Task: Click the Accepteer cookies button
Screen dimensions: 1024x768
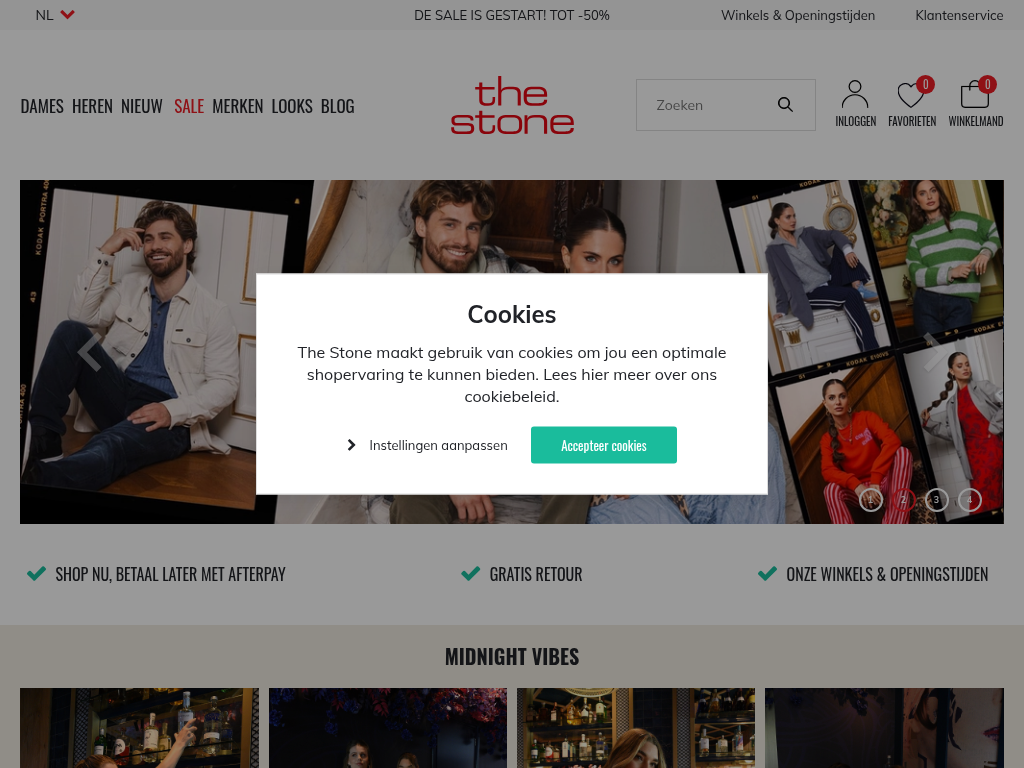Action: click(603, 445)
